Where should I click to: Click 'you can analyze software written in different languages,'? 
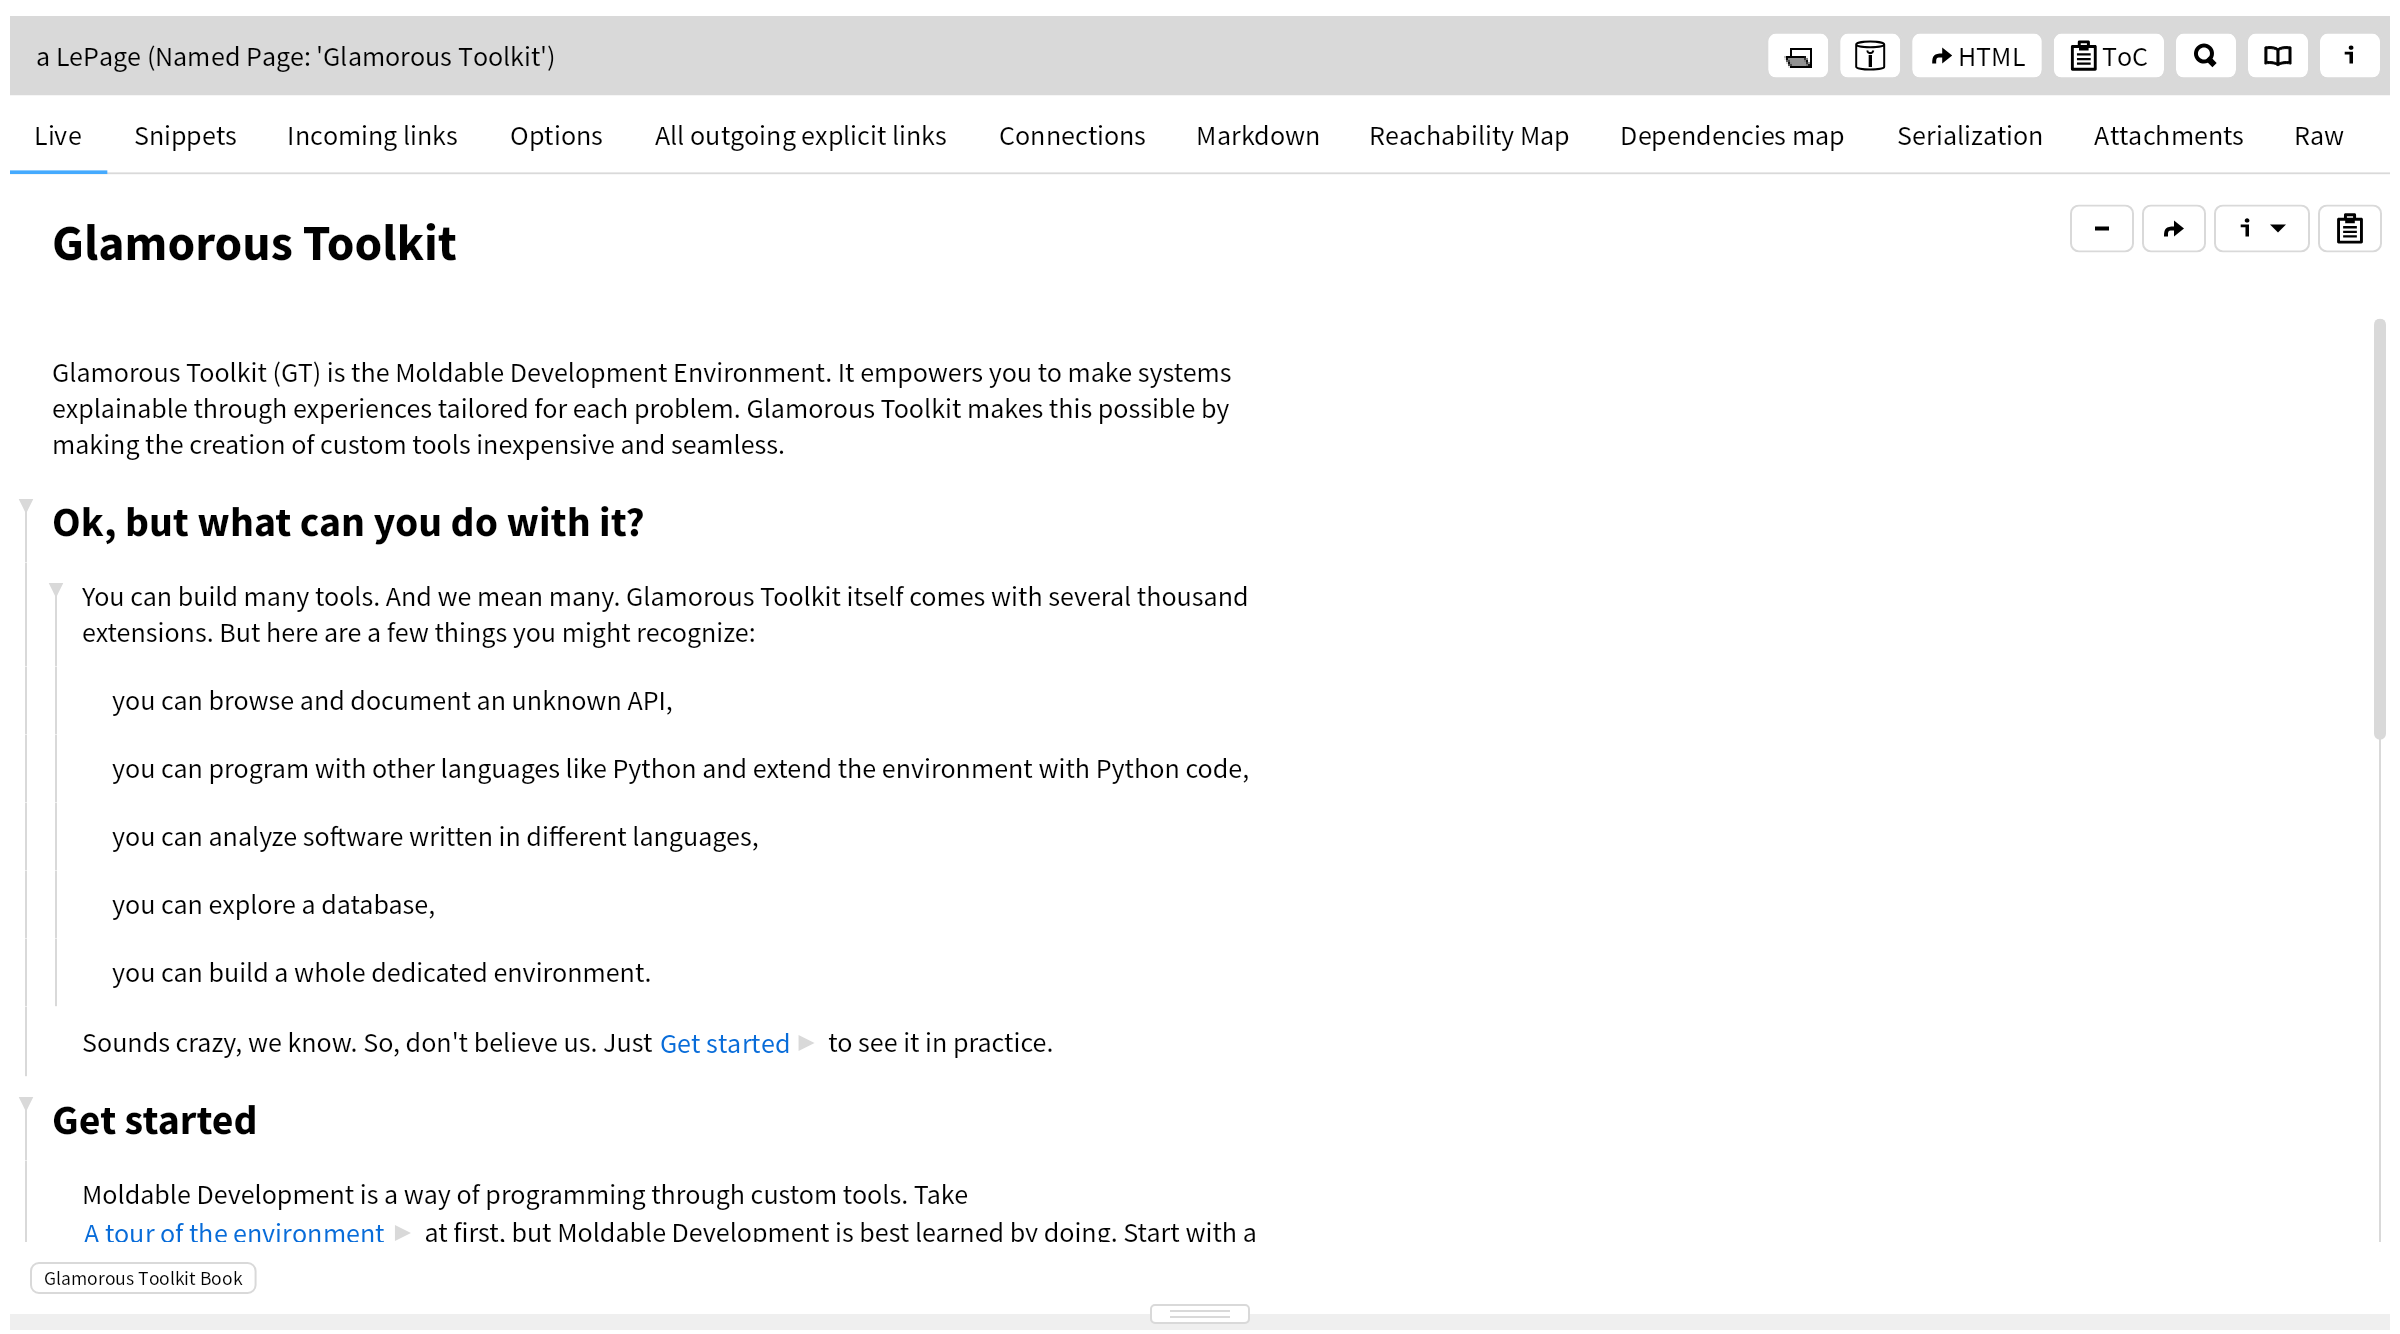click(435, 836)
